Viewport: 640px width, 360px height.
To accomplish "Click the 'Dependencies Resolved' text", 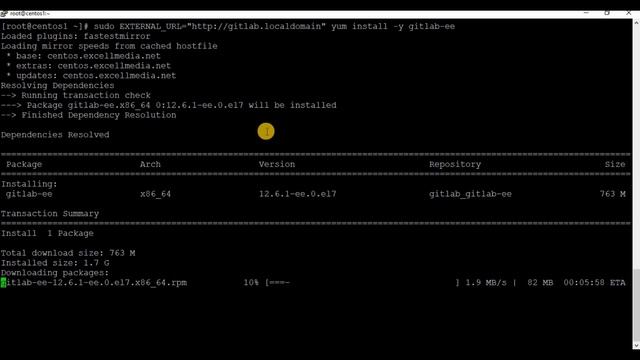I will coord(55,135).
